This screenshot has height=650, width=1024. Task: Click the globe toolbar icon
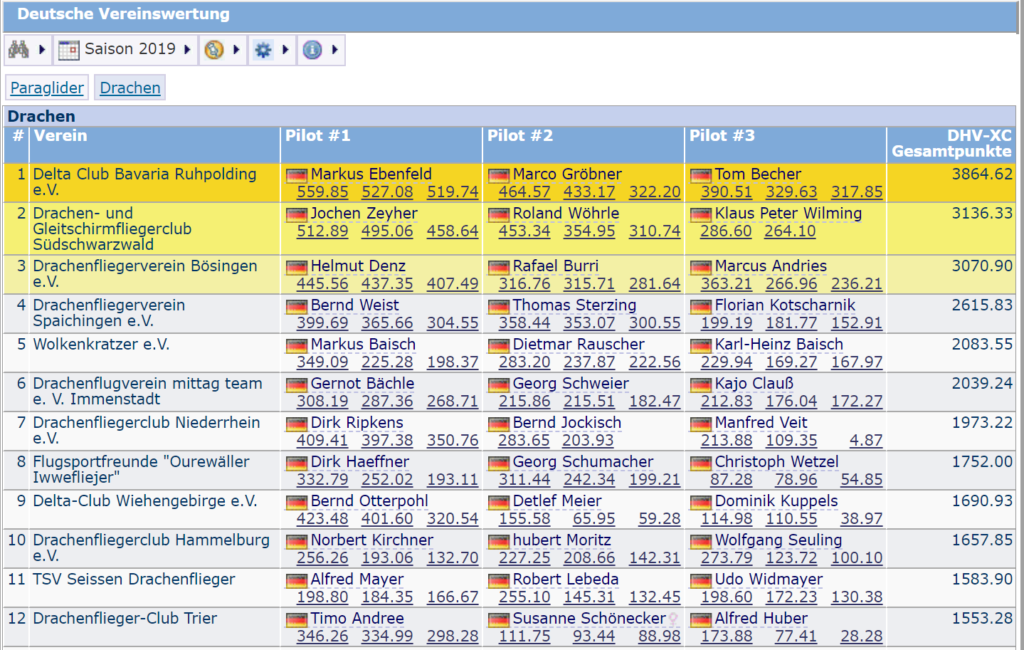pos(214,50)
